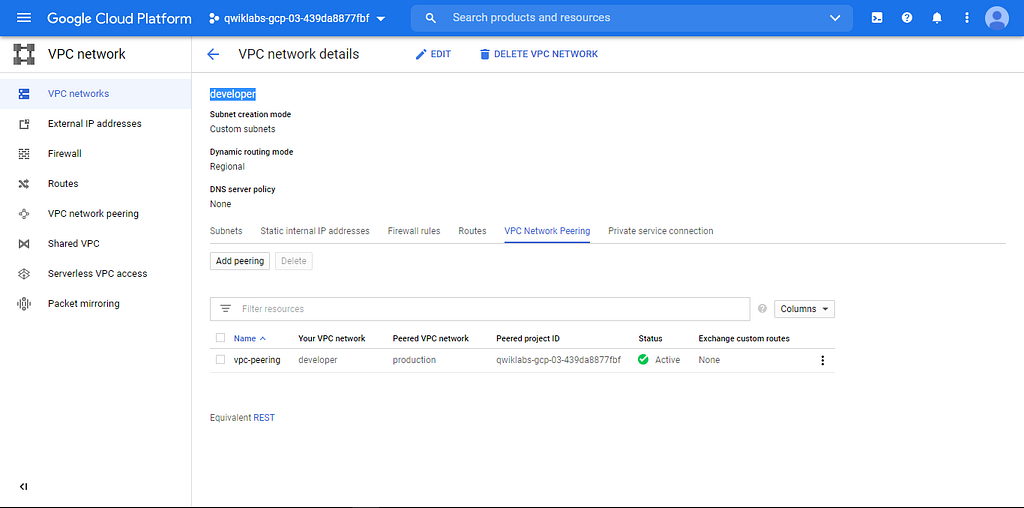
Task: Switch to Static internal IP addresses tab
Action: [x=315, y=231]
